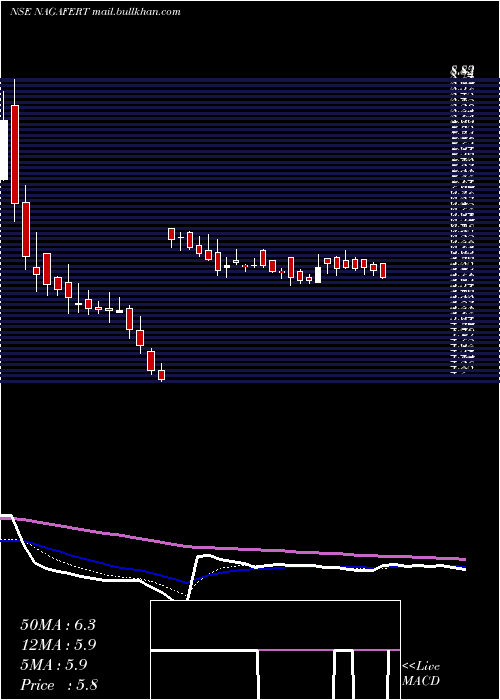Click the MACD histogram box

click(275, 650)
